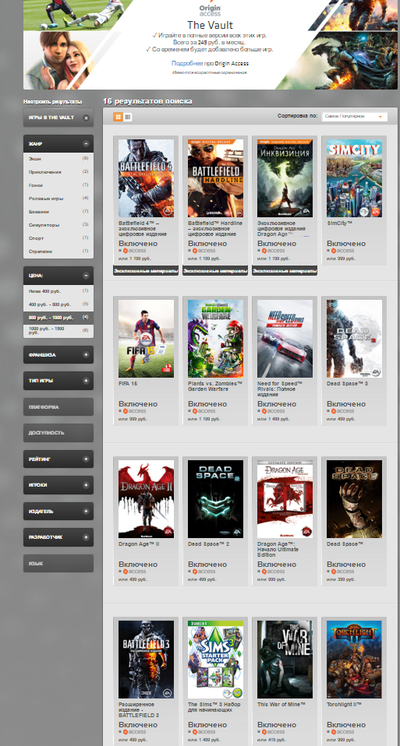The width and height of the screenshot is (400, 746).
Task: Expand the Разработчик filter
Action: click(x=86, y=537)
